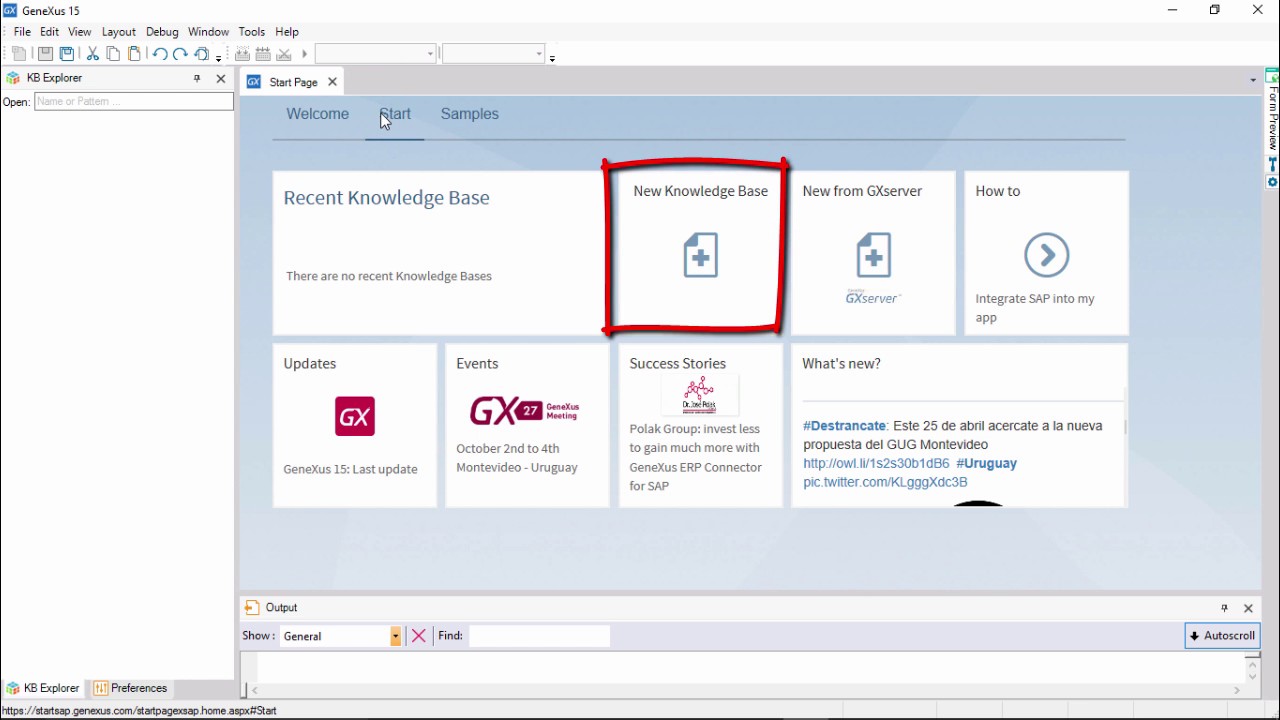This screenshot has width=1280, height=720.
Task: Click the Cancel Build toolbar icon
Action: [284, 54]
